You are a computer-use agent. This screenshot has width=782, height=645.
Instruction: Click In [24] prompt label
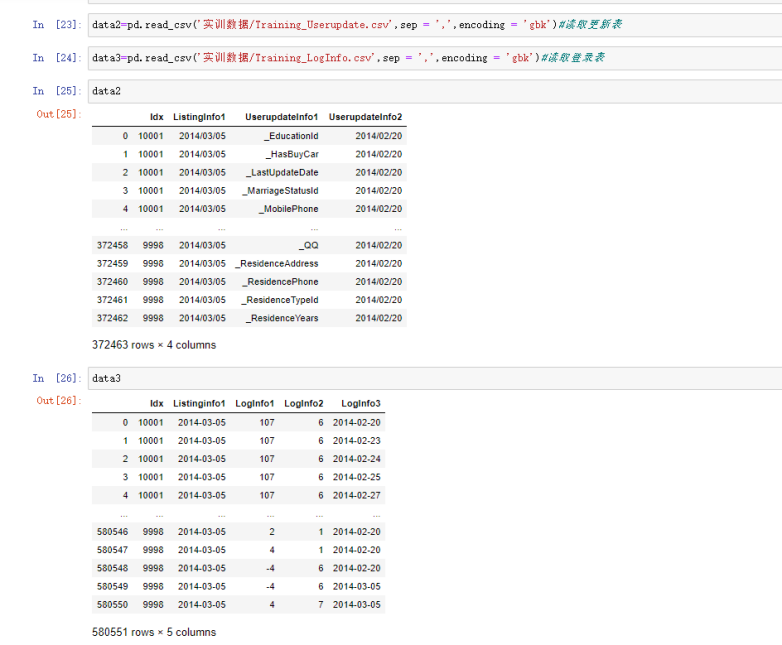(56, 58)
